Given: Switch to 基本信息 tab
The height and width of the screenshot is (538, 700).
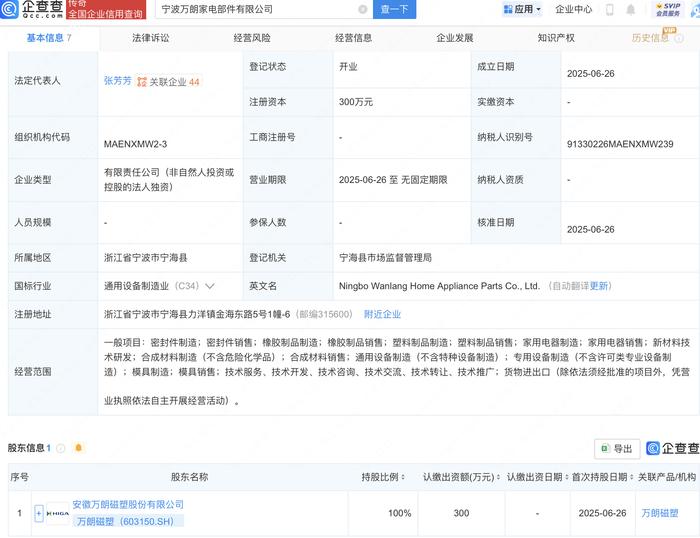Looking at the screenshot, I should (x=49, y=38).
